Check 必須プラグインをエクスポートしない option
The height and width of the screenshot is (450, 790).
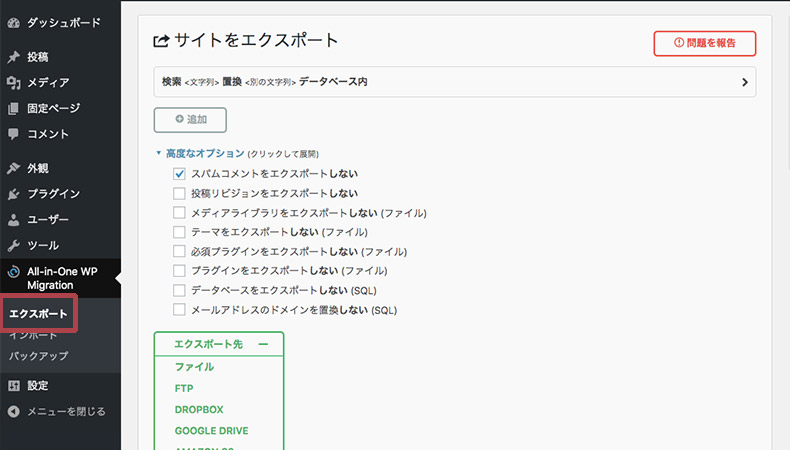point(179,251)
